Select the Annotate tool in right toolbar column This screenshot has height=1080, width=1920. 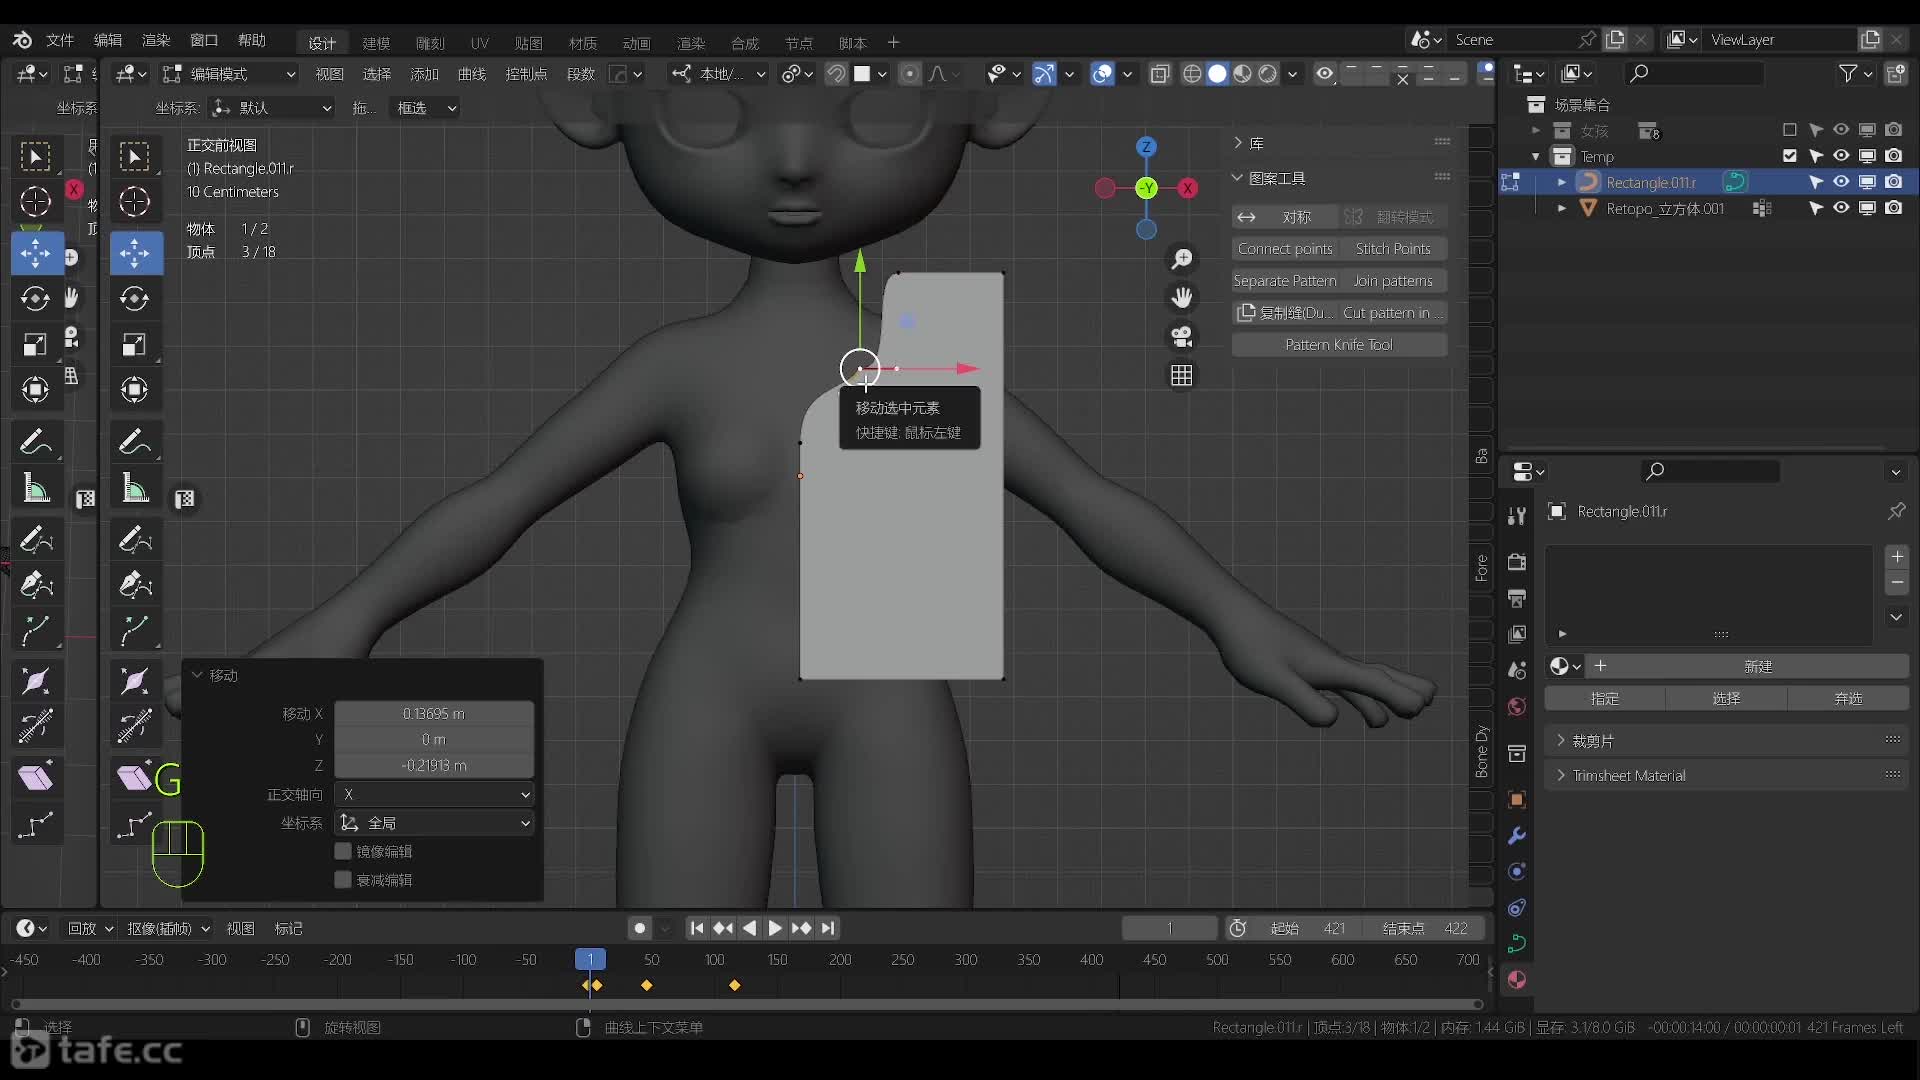[x=135, y=441]
